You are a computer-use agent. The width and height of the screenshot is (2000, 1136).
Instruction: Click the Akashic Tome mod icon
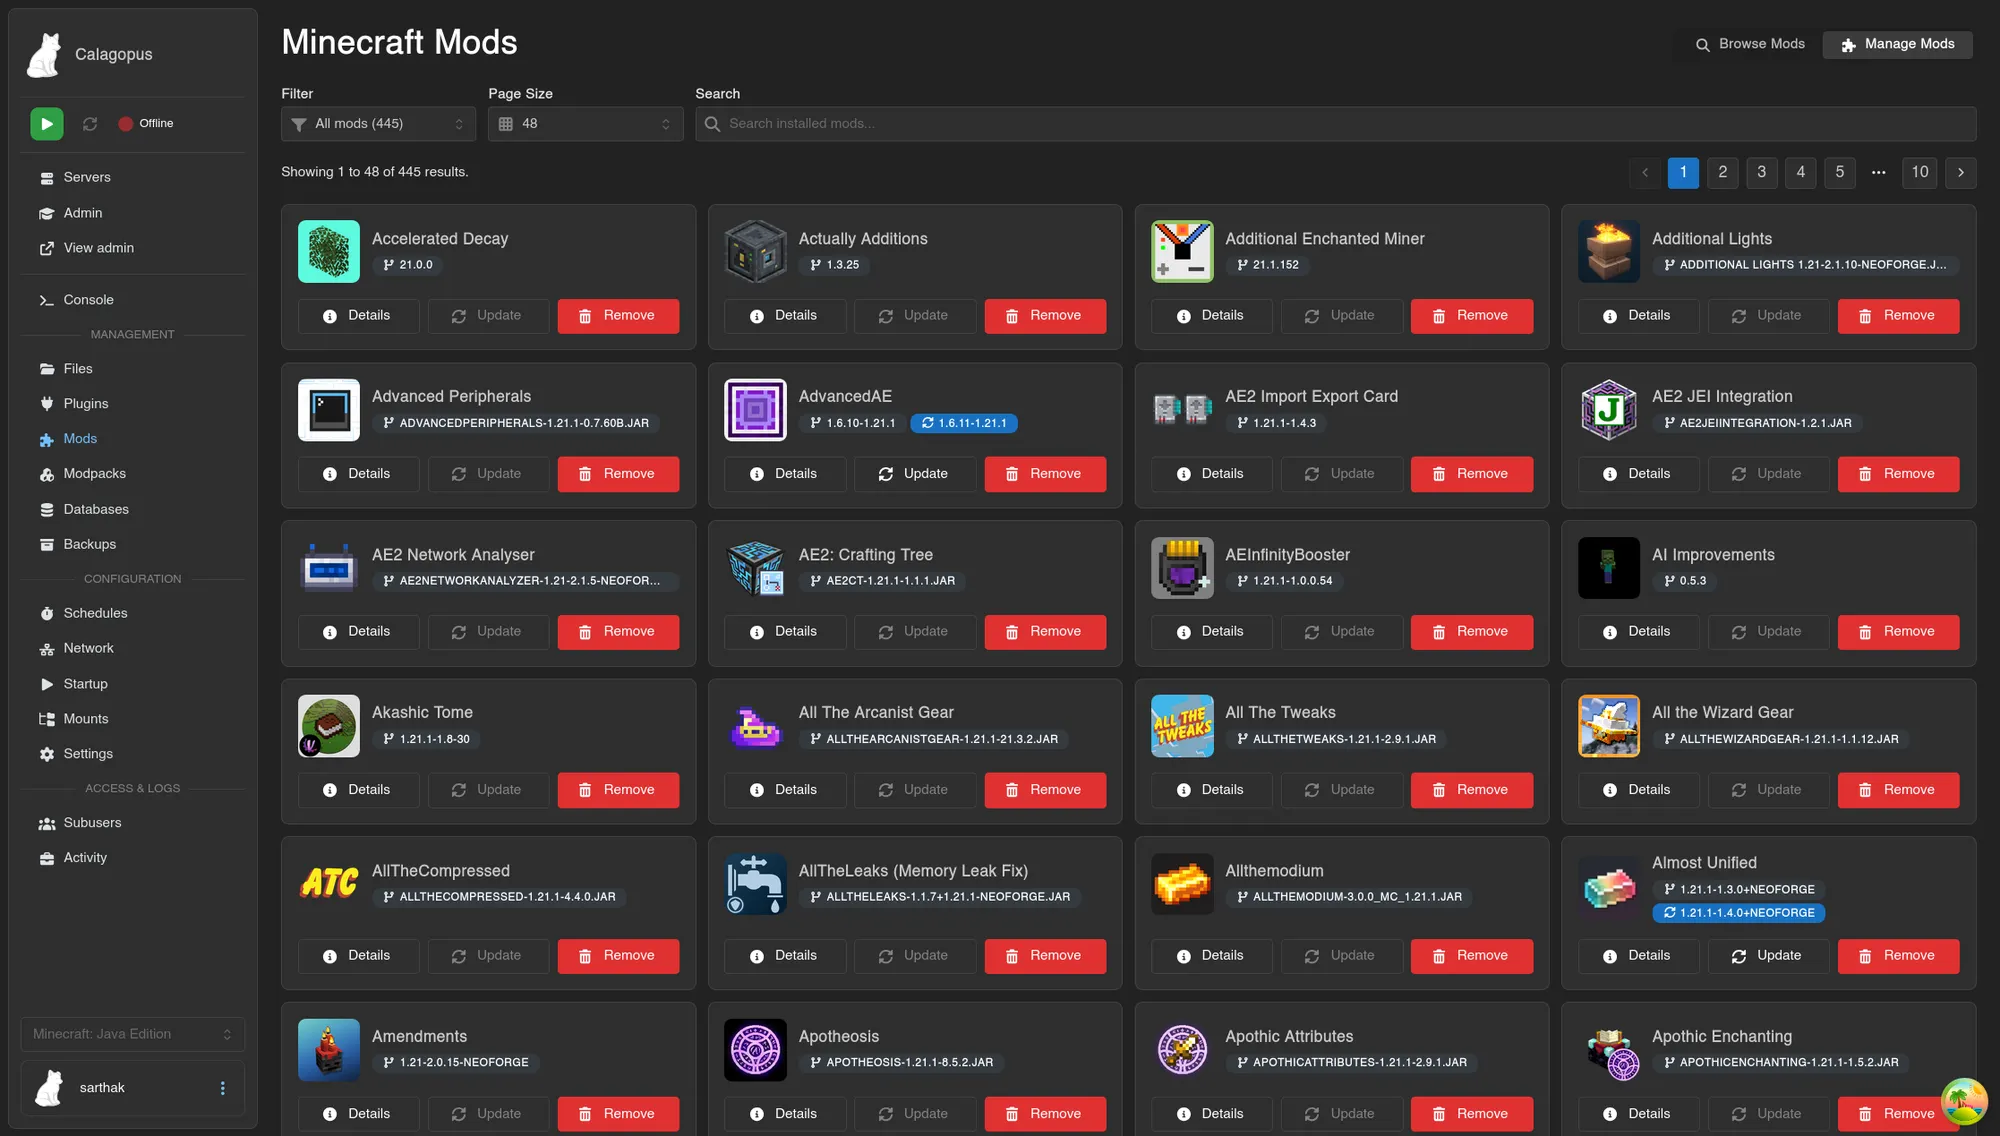click(329, 726)
